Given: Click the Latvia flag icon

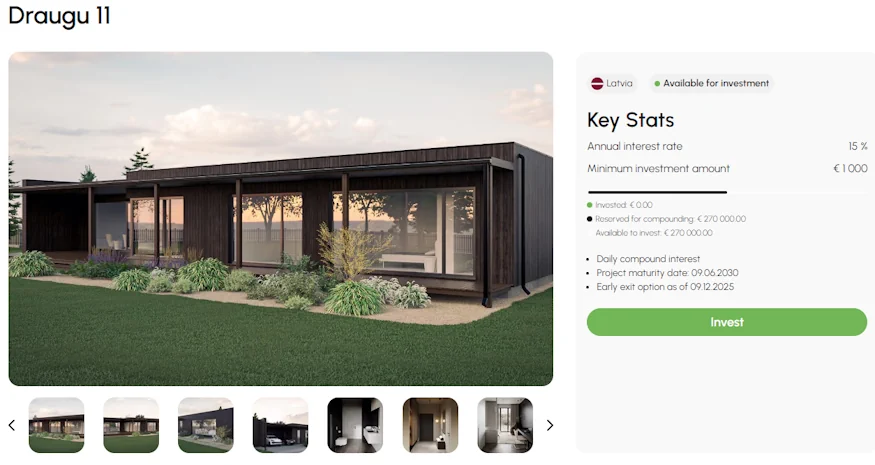Looking at the screenshot, I should (x=597, y=84).
